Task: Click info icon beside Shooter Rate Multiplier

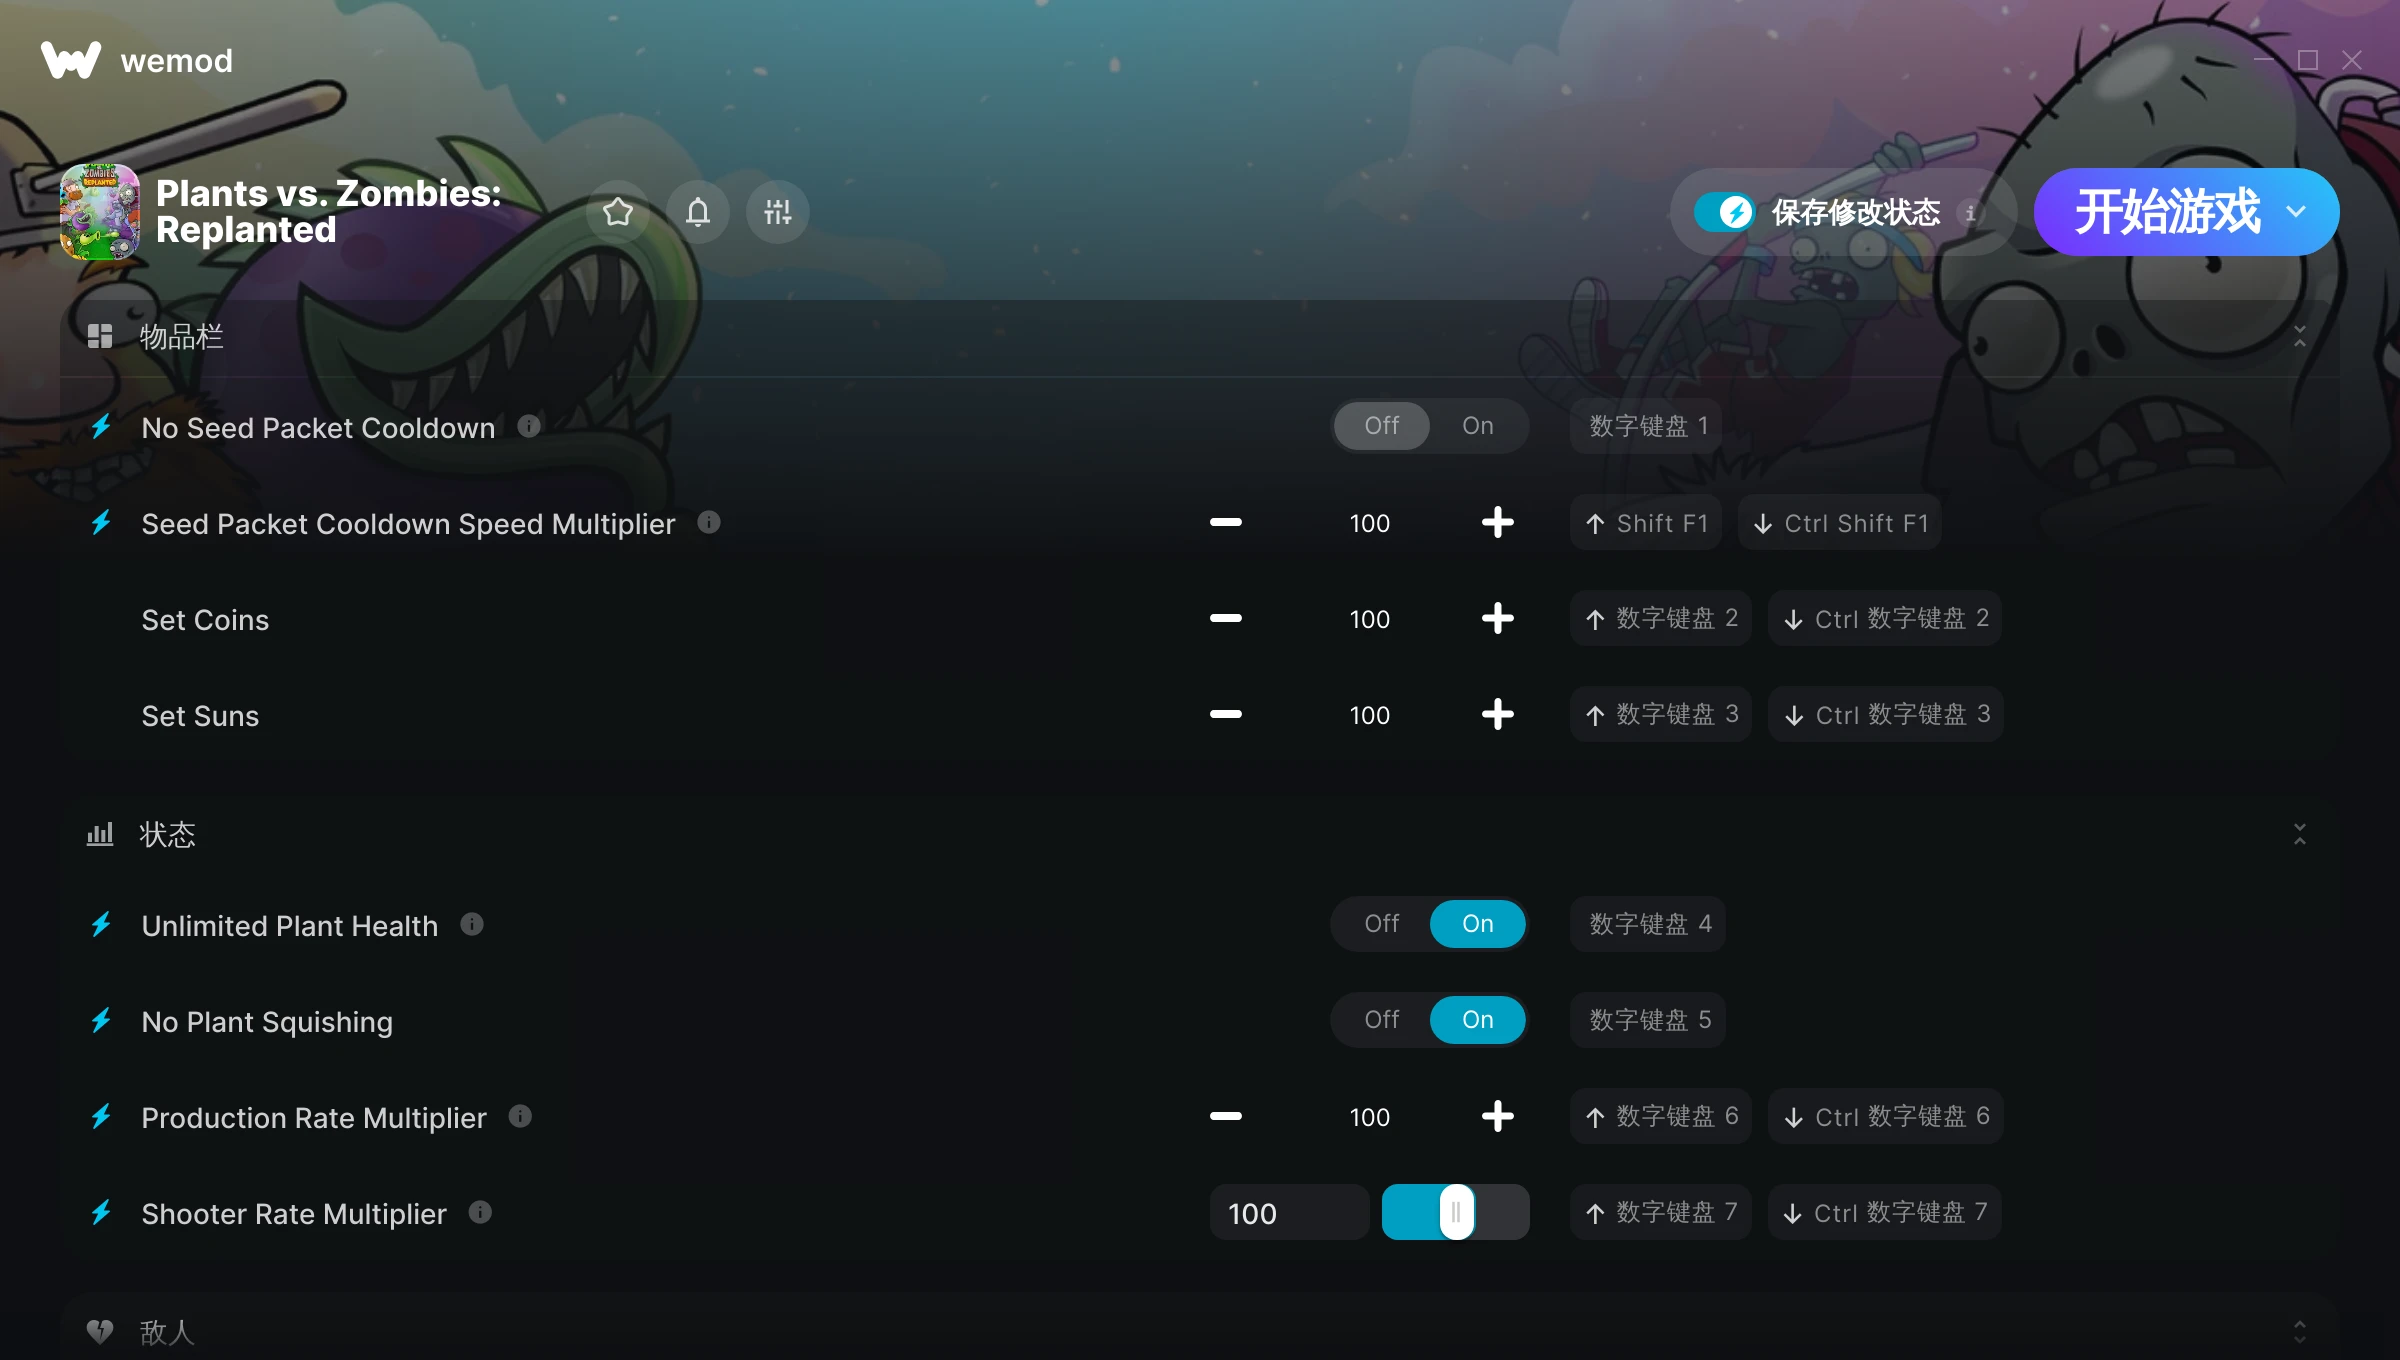Action: [x=480, y=1213]
